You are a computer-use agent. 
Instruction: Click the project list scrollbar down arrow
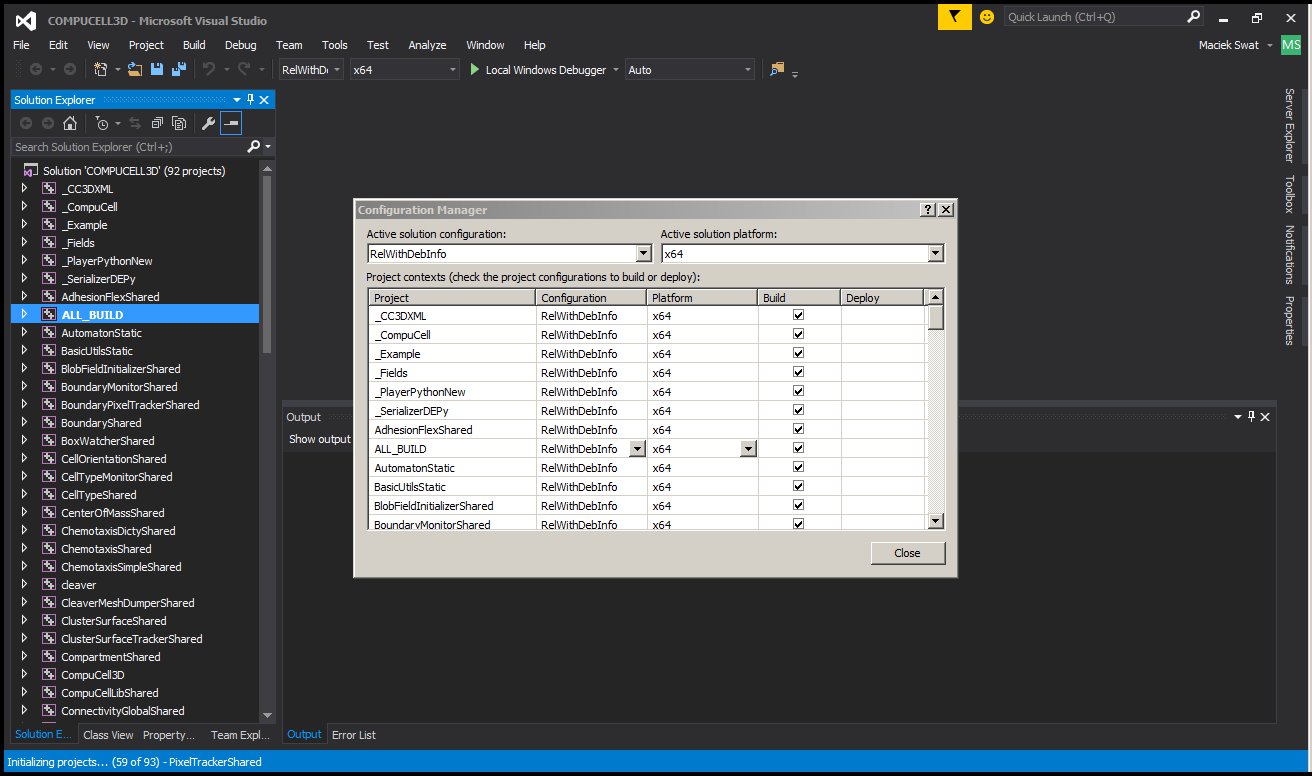[x=935, y=521]
